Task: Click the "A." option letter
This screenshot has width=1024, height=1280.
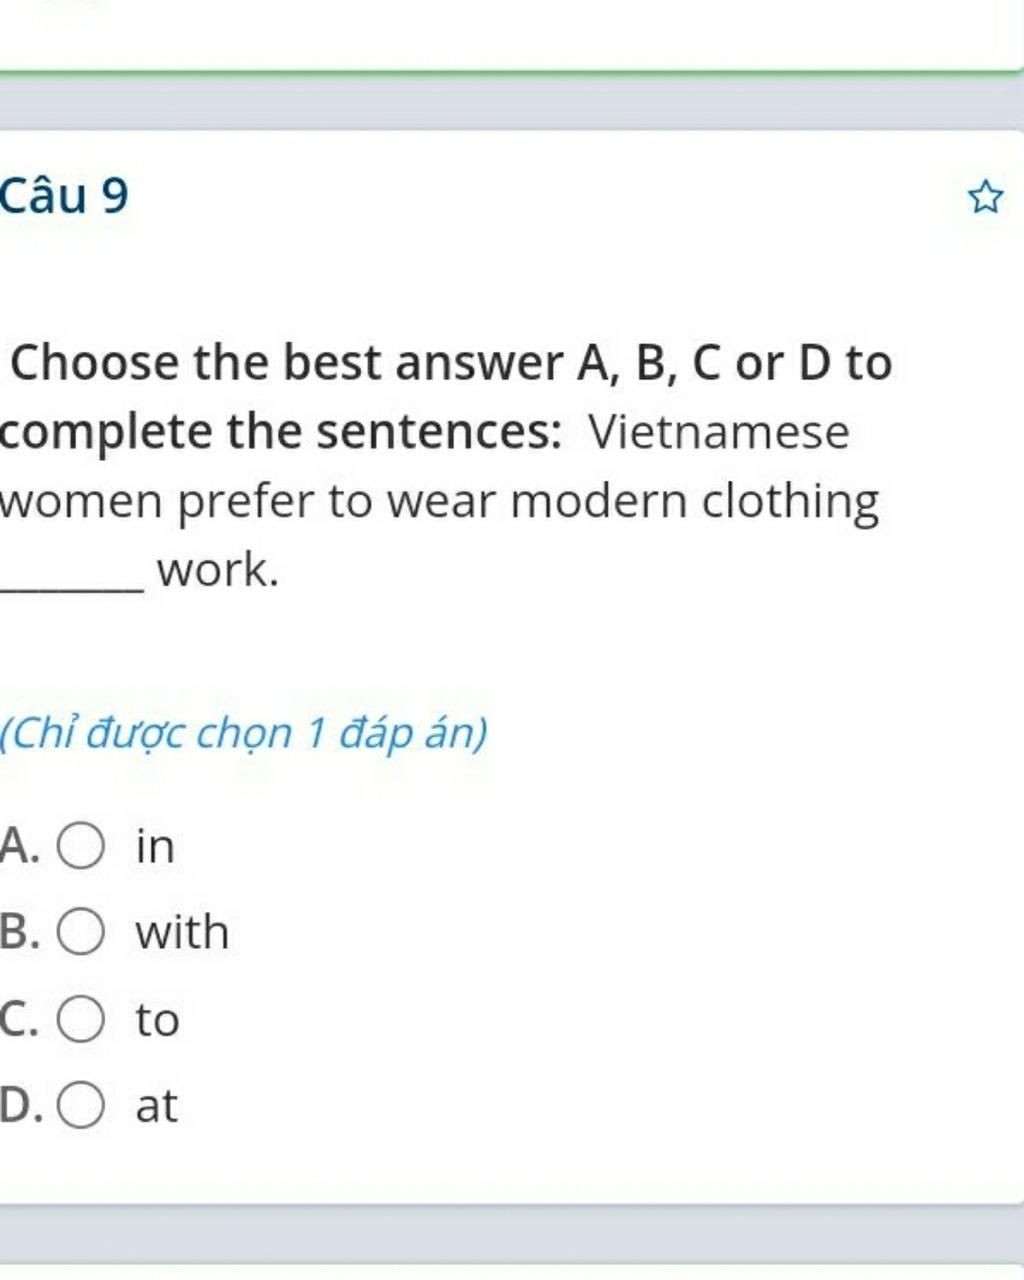Action: (20, 846)
